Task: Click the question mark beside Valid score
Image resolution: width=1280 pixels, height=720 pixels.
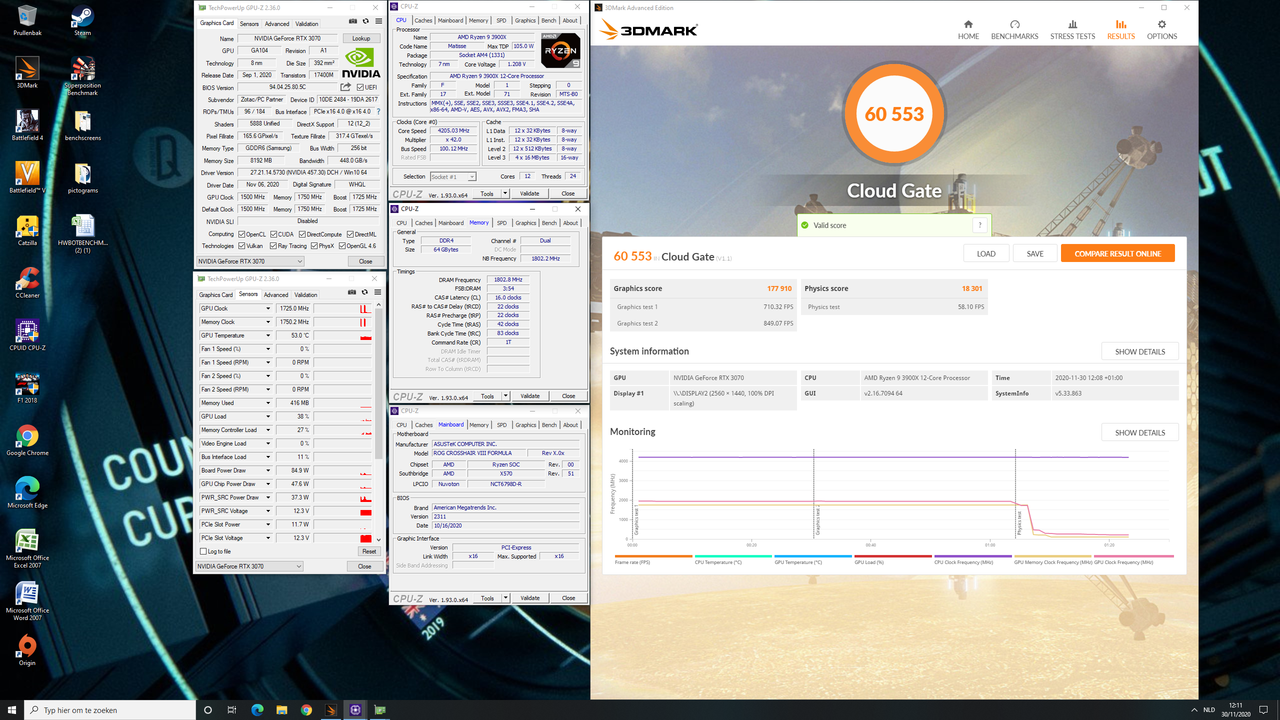Action: coord(980,225)
